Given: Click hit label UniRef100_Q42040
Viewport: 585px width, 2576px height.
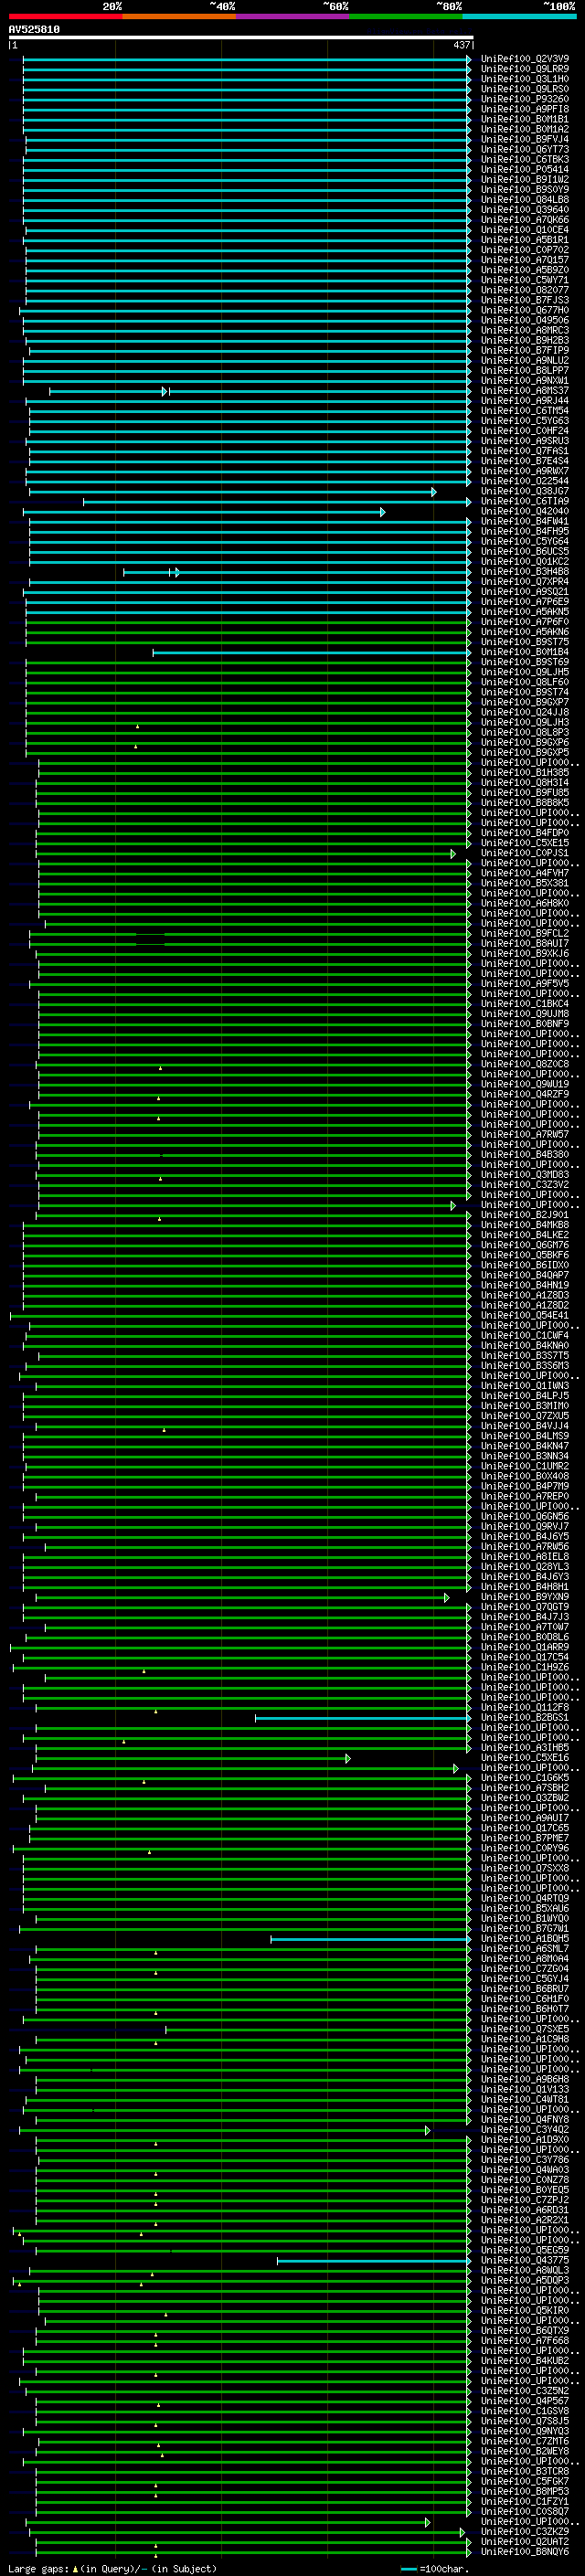Looking at the screenshot, I should 525,511.
